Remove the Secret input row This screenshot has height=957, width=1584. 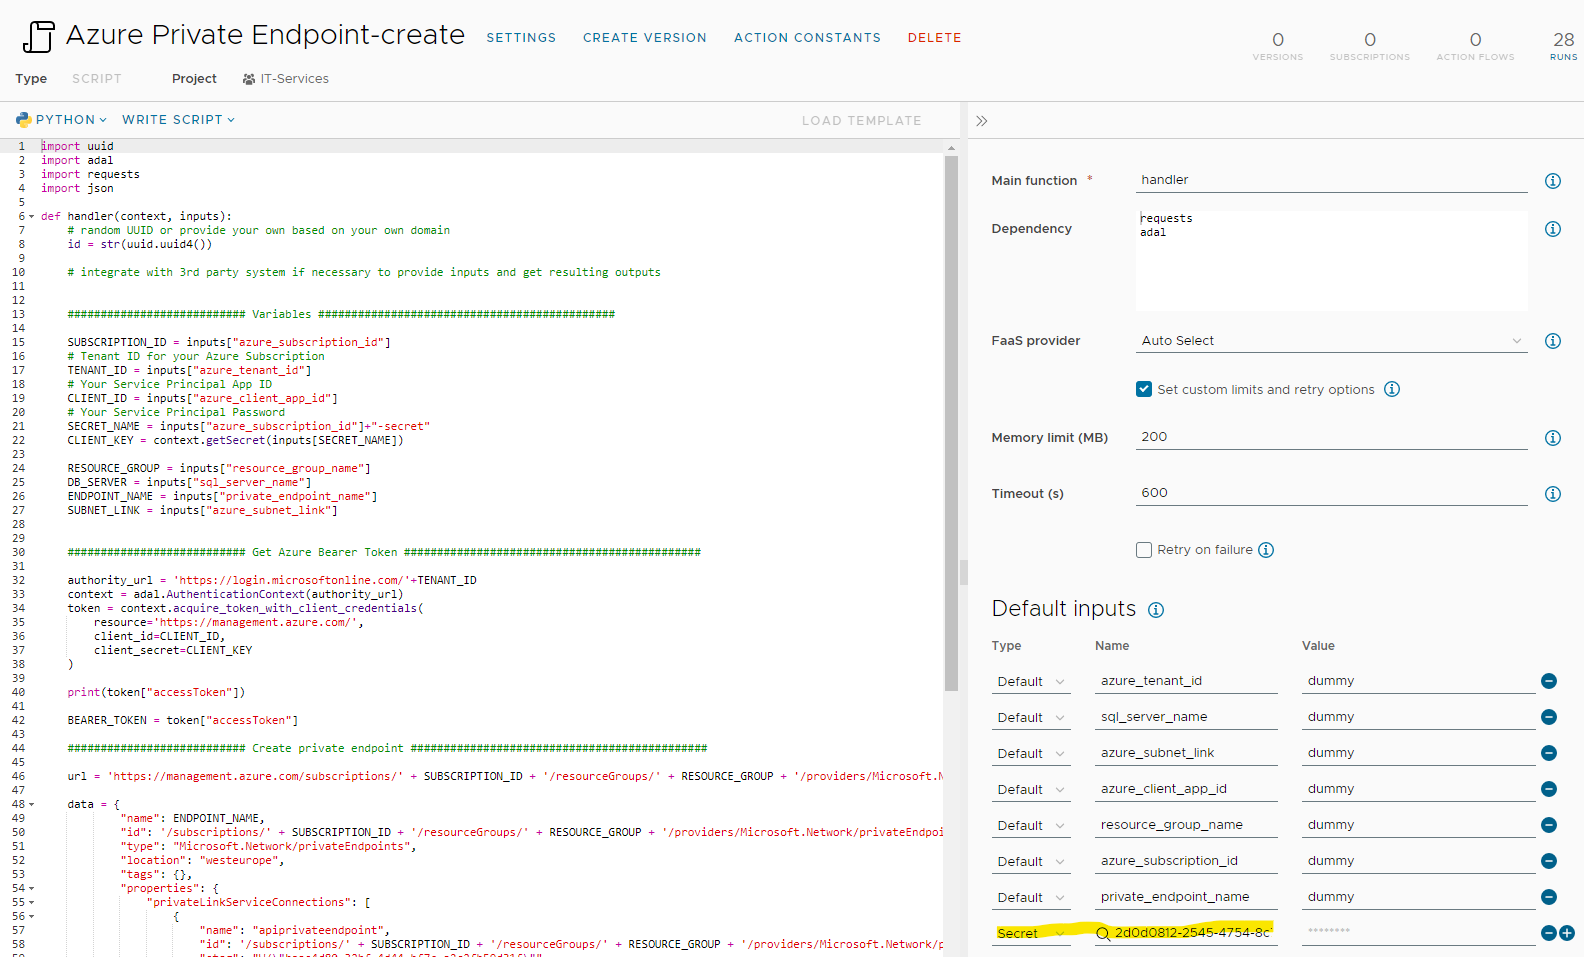point(1548,933)
